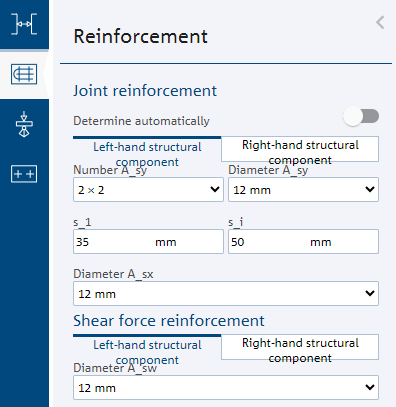Click the s_i input field
Viewport: 396px width, 407px height.
(303, 241)
